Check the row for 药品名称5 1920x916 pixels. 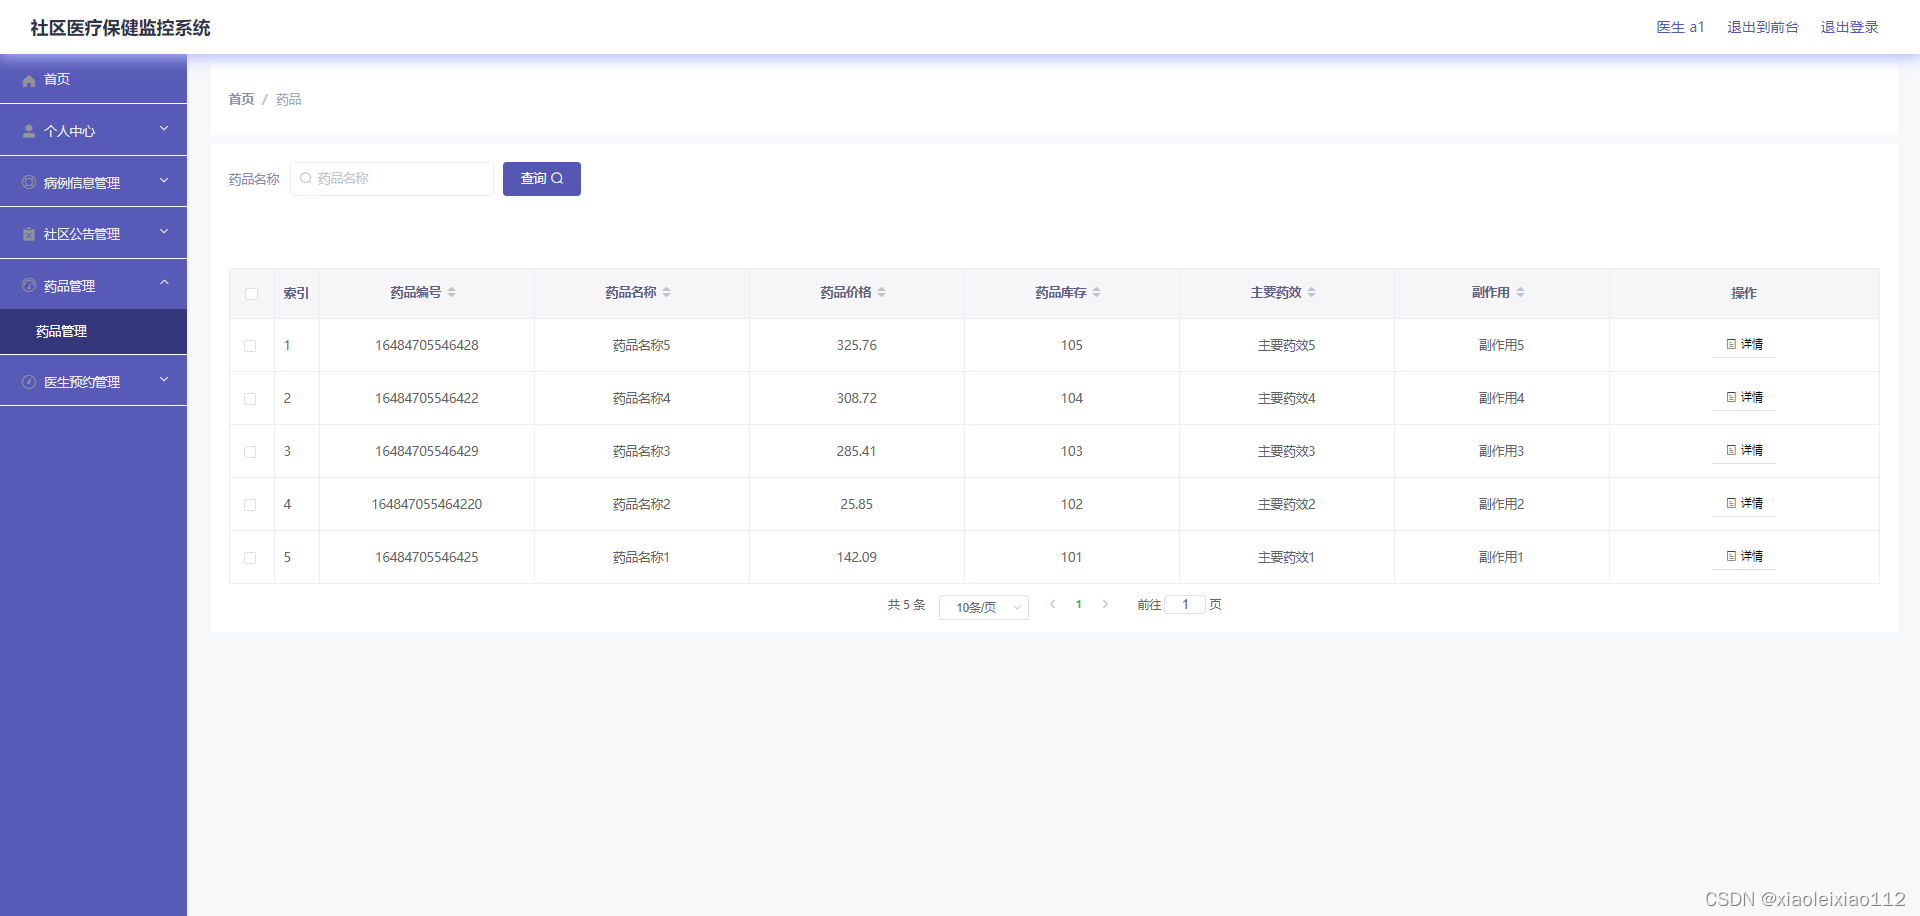250,346
